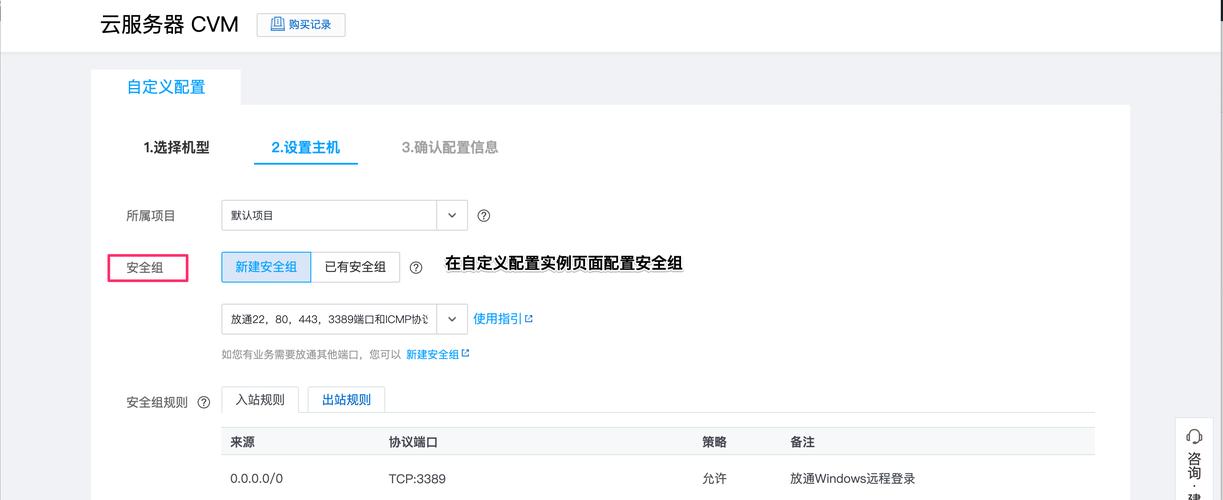Image resolution: width=1223 pixels, height=500 pixels.
Task: Switch to the 出站规则 tab
Action: coord(346,399)
